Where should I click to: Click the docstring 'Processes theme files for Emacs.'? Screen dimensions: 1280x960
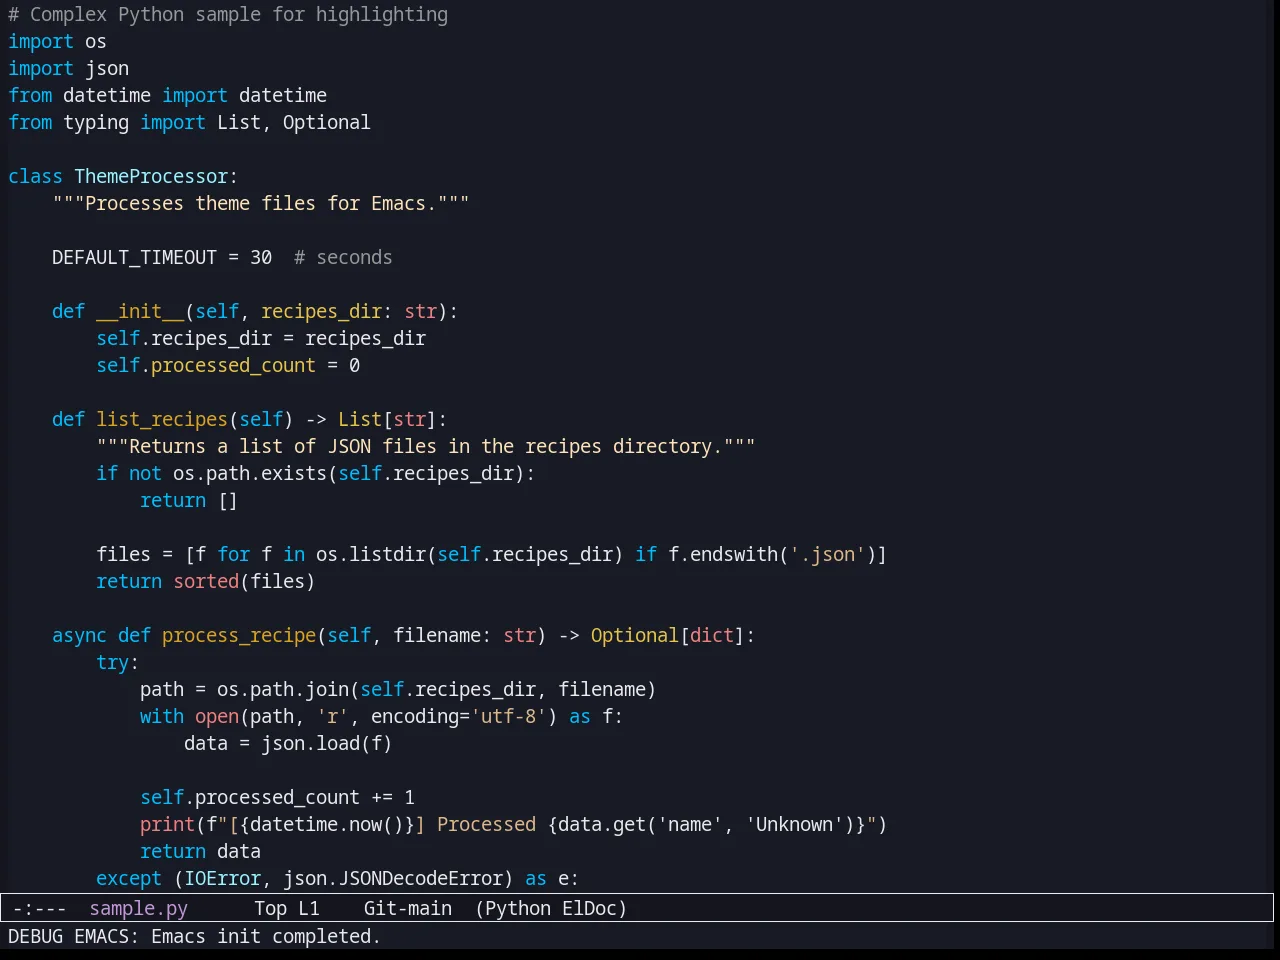(x=261, y=203)
